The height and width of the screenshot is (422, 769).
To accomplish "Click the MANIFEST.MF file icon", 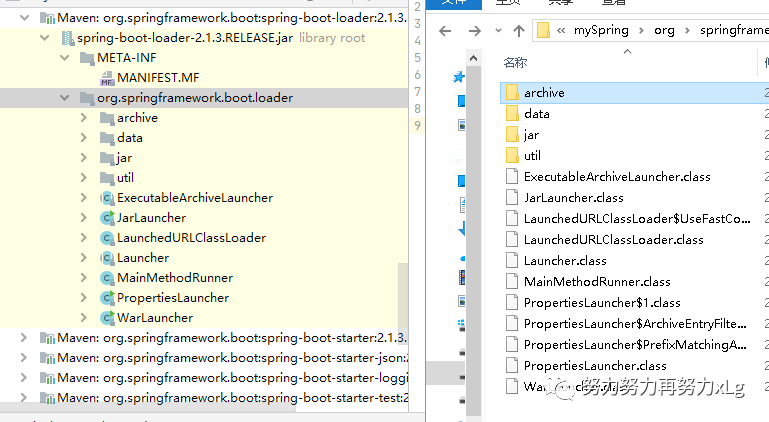I will pyautogui.click(x=107, y=79).
